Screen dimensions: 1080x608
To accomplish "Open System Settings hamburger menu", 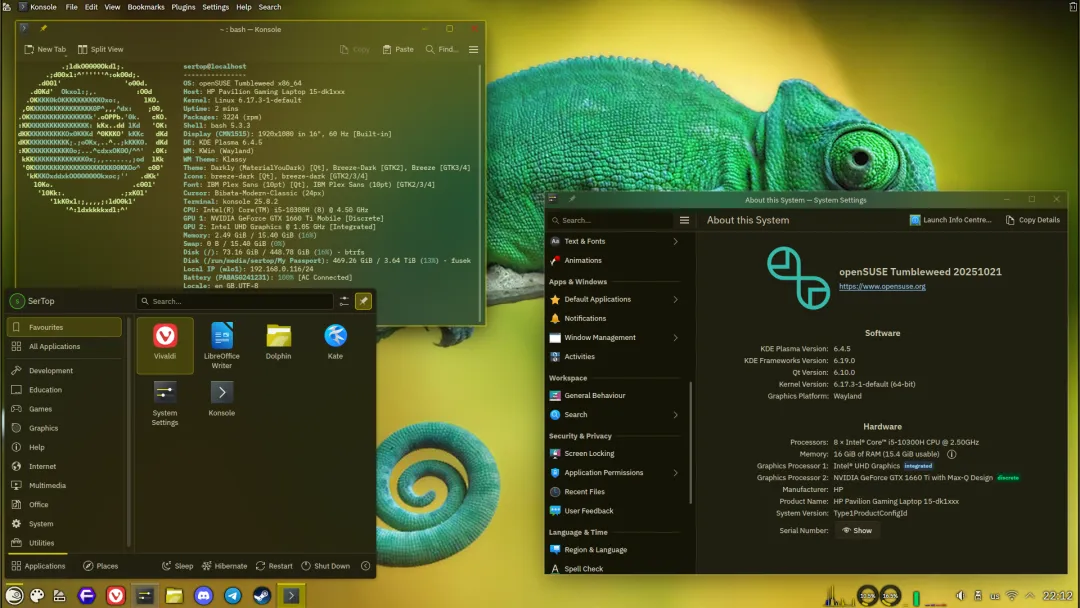I will 684,220.
